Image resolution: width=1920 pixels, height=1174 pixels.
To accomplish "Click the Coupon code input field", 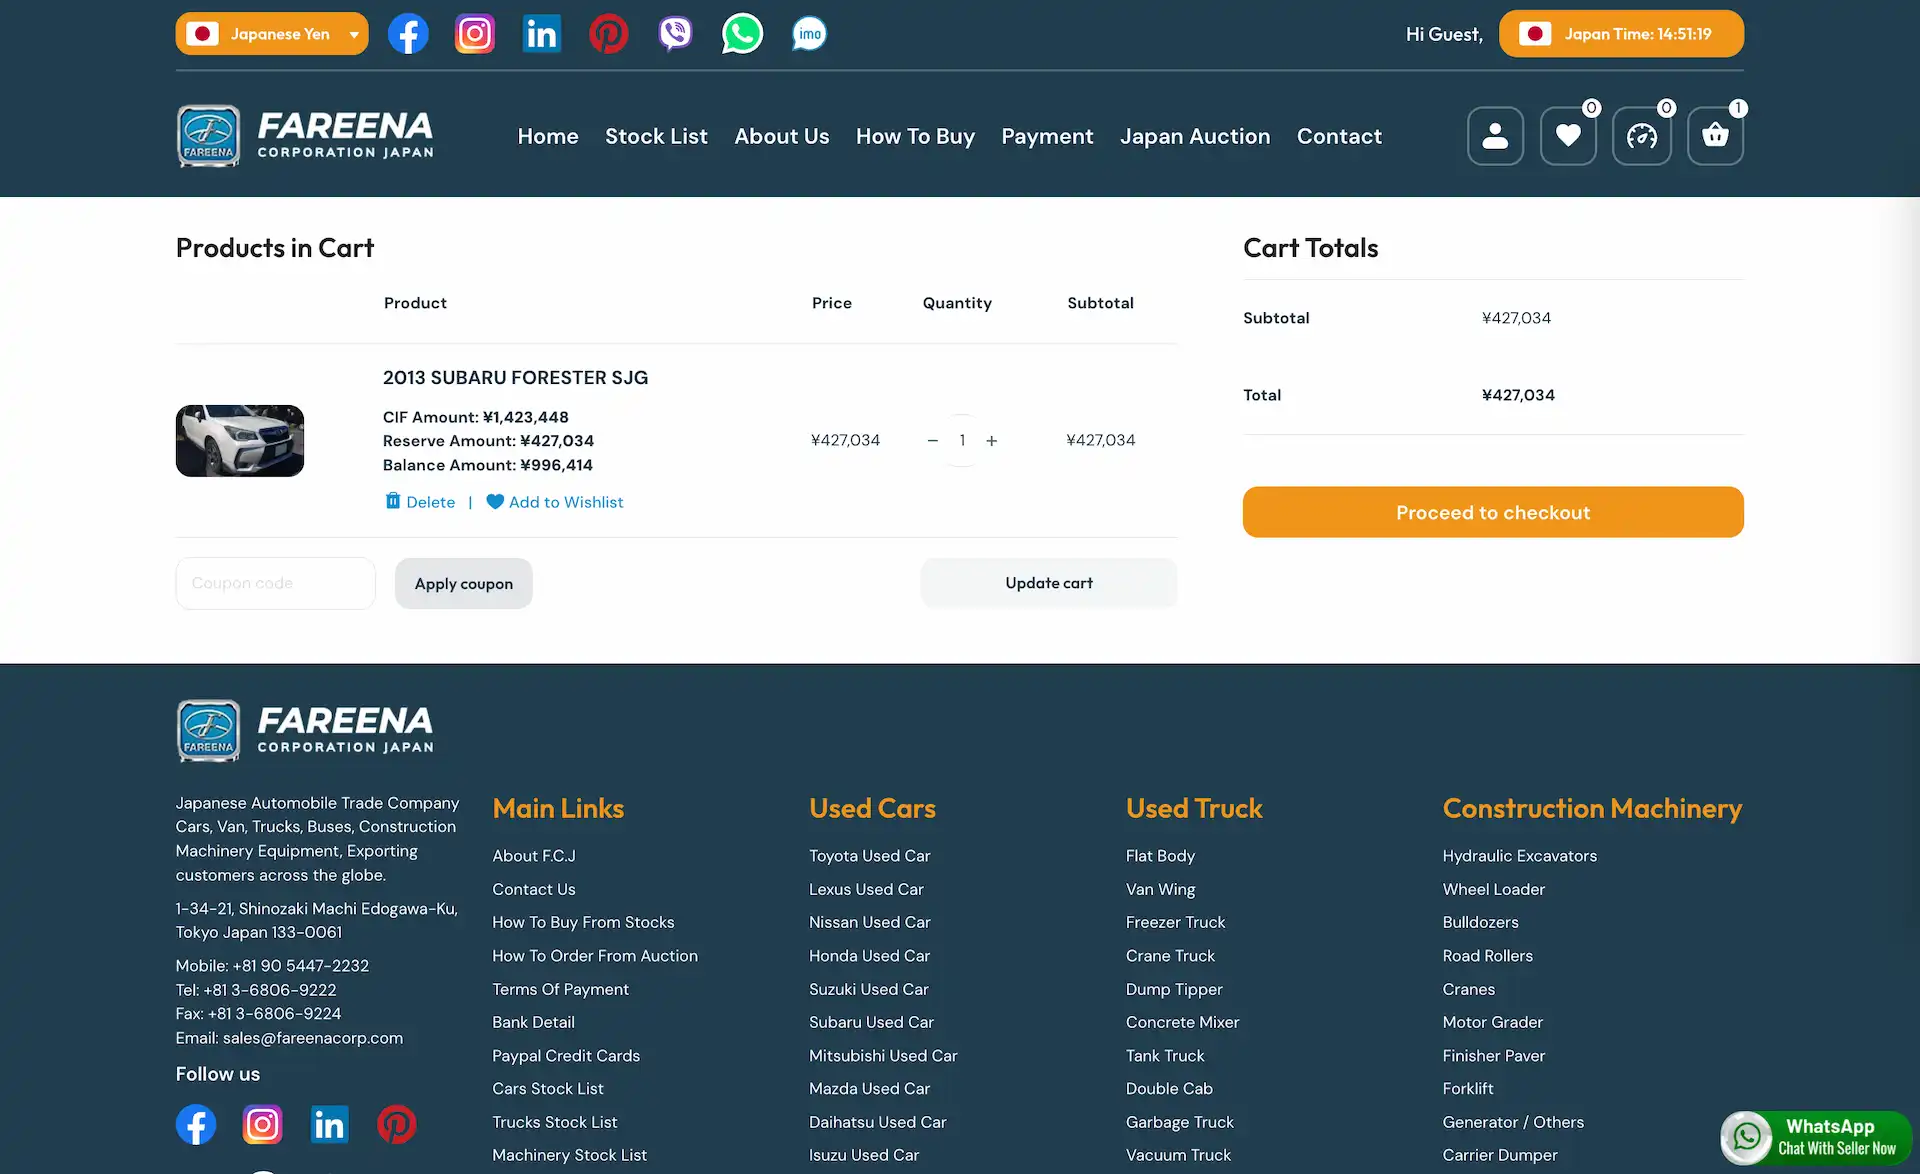I will pos(275,583).
